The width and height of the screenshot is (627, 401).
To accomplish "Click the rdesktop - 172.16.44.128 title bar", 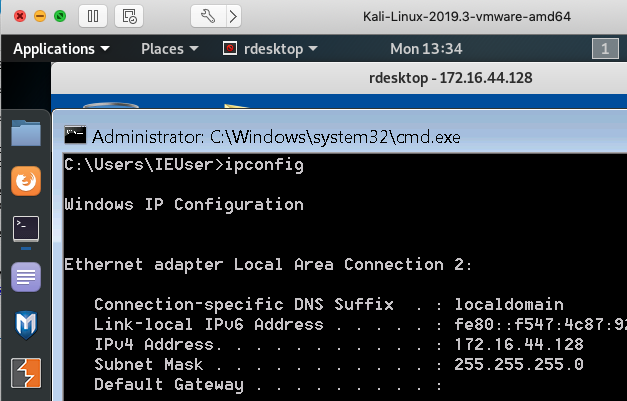I will [x=339, y=78].
